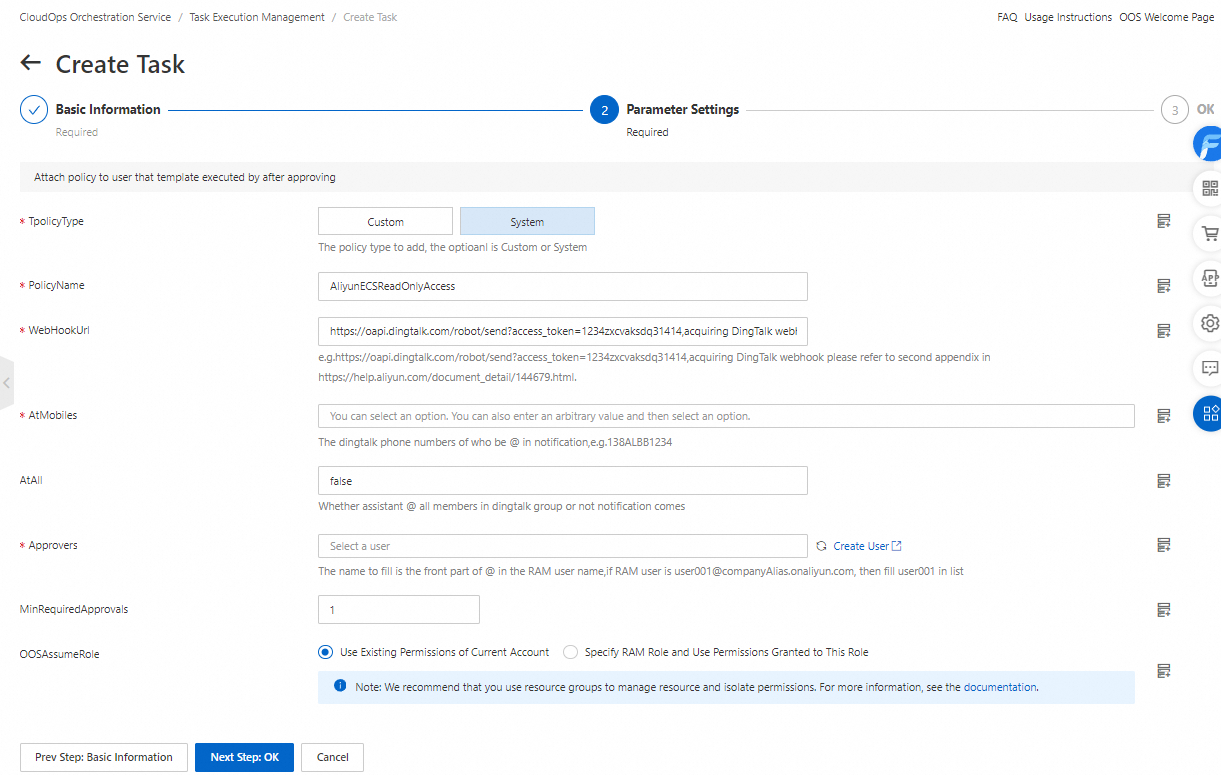Click the blue app-grid icon in the sidebar
Image resolution: width=1221 pixels, height=775 pixels.
pyautogui.click(x=1207, y=413)
